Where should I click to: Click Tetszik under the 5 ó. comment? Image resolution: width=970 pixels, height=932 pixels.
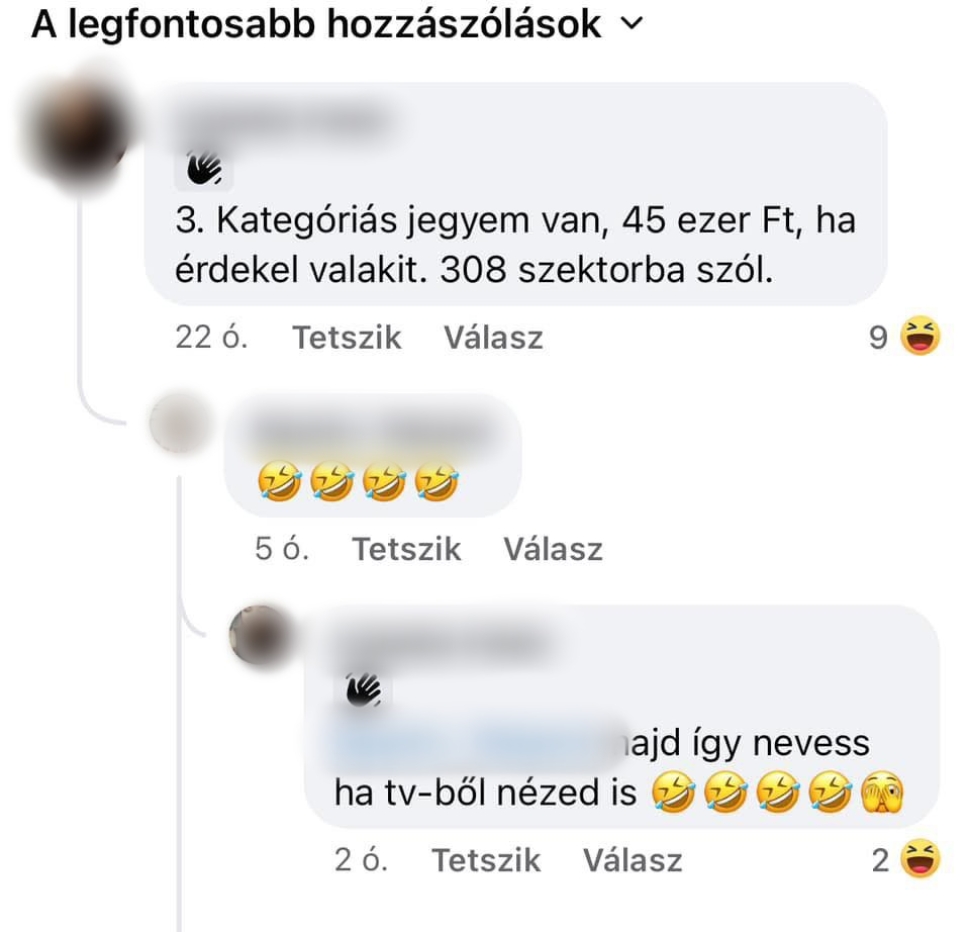pos(406,549)
